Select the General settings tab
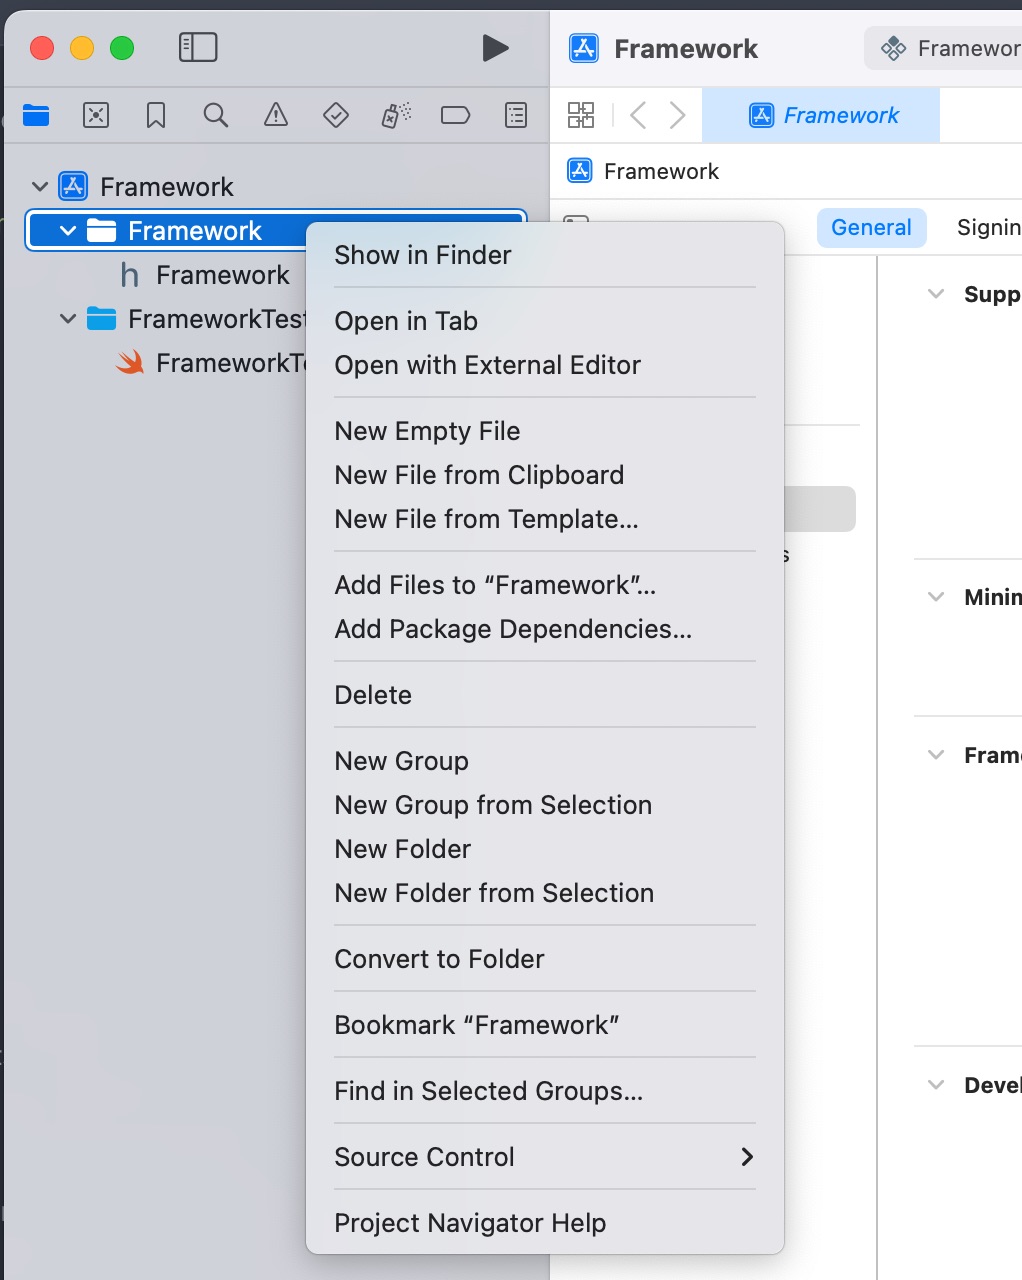The width and height of the screenshot is (1022, 1280). click(871, 227)
